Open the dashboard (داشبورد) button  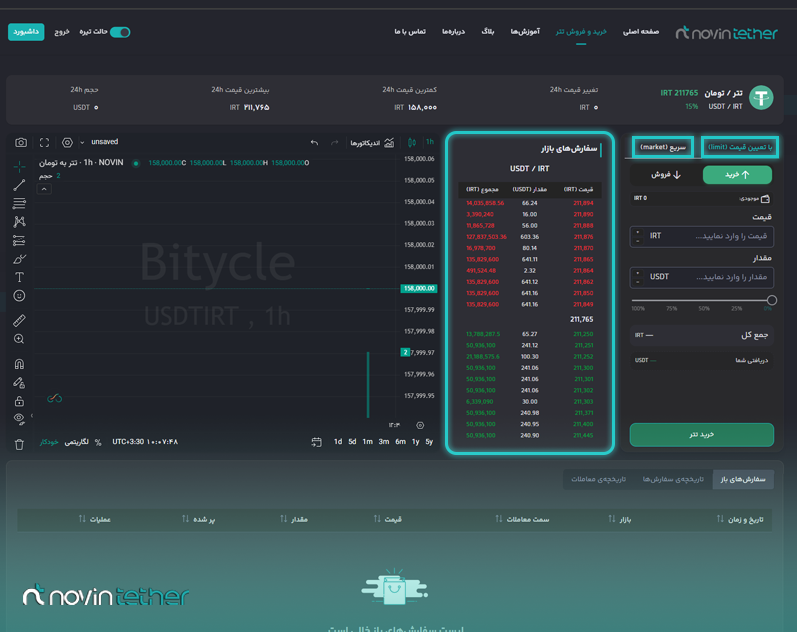coord(26,32)
